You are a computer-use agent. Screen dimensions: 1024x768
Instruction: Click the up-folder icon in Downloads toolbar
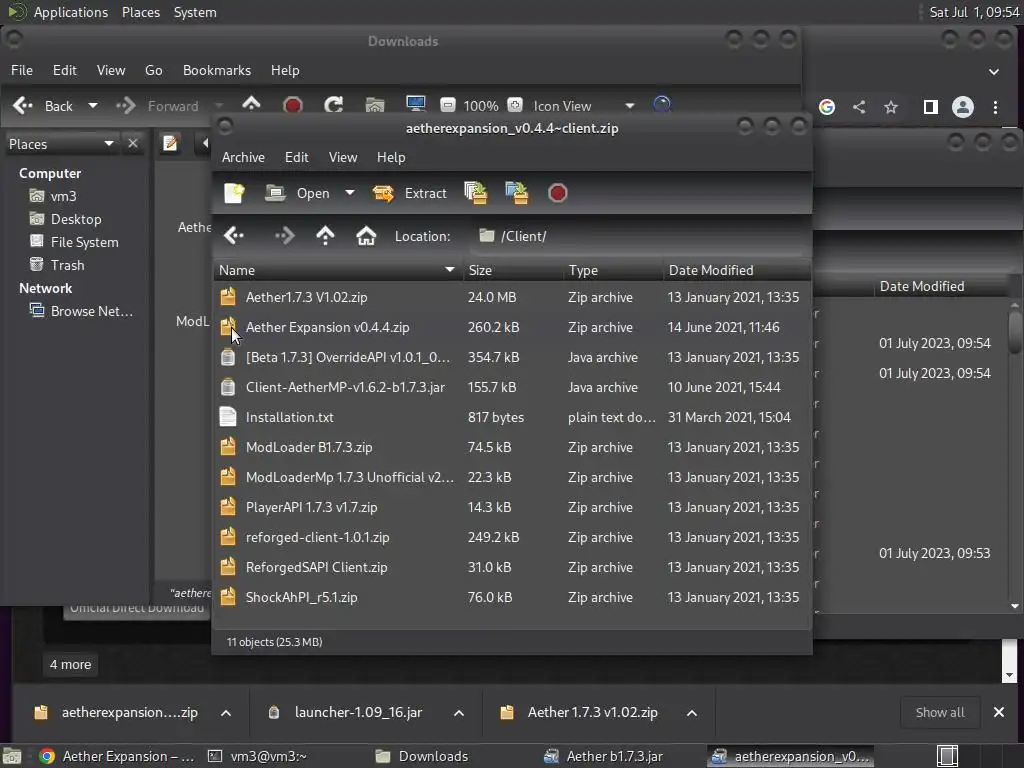[x=251, y=104]
